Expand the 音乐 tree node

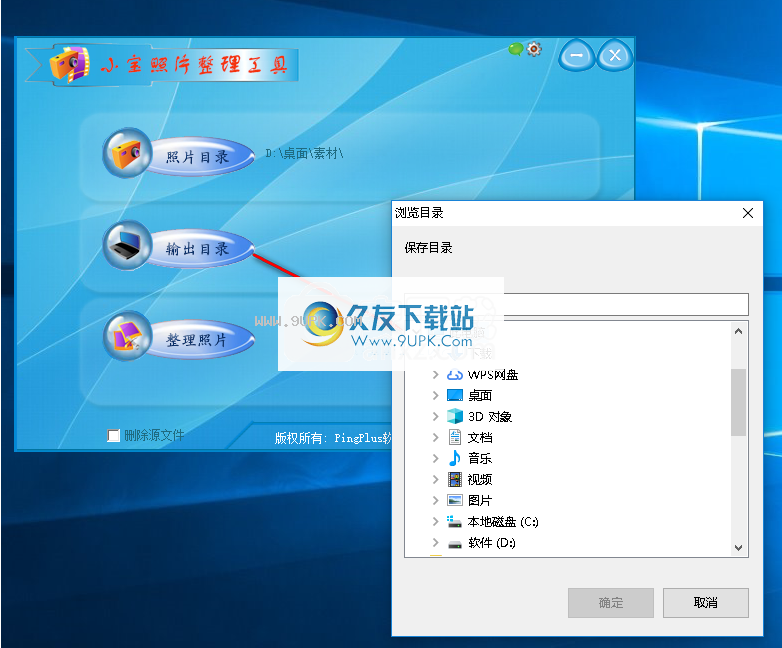coord(435,458)
